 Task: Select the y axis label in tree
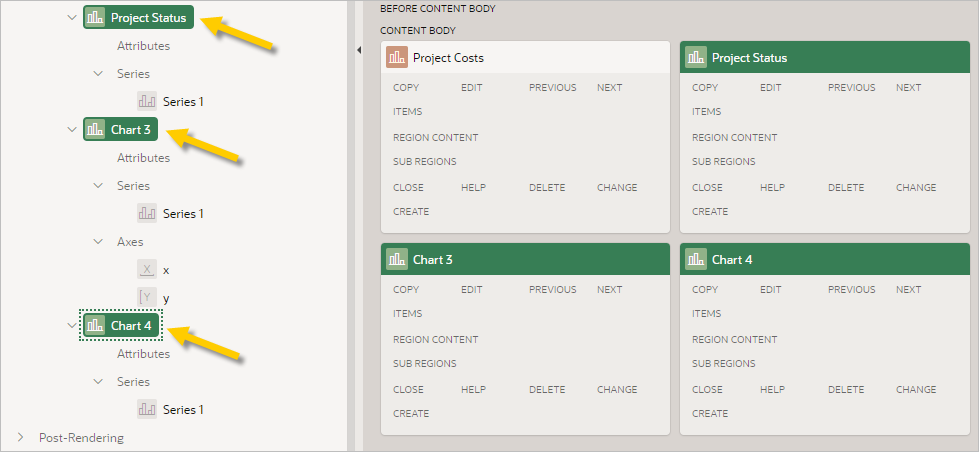click(x=166, y=298)
